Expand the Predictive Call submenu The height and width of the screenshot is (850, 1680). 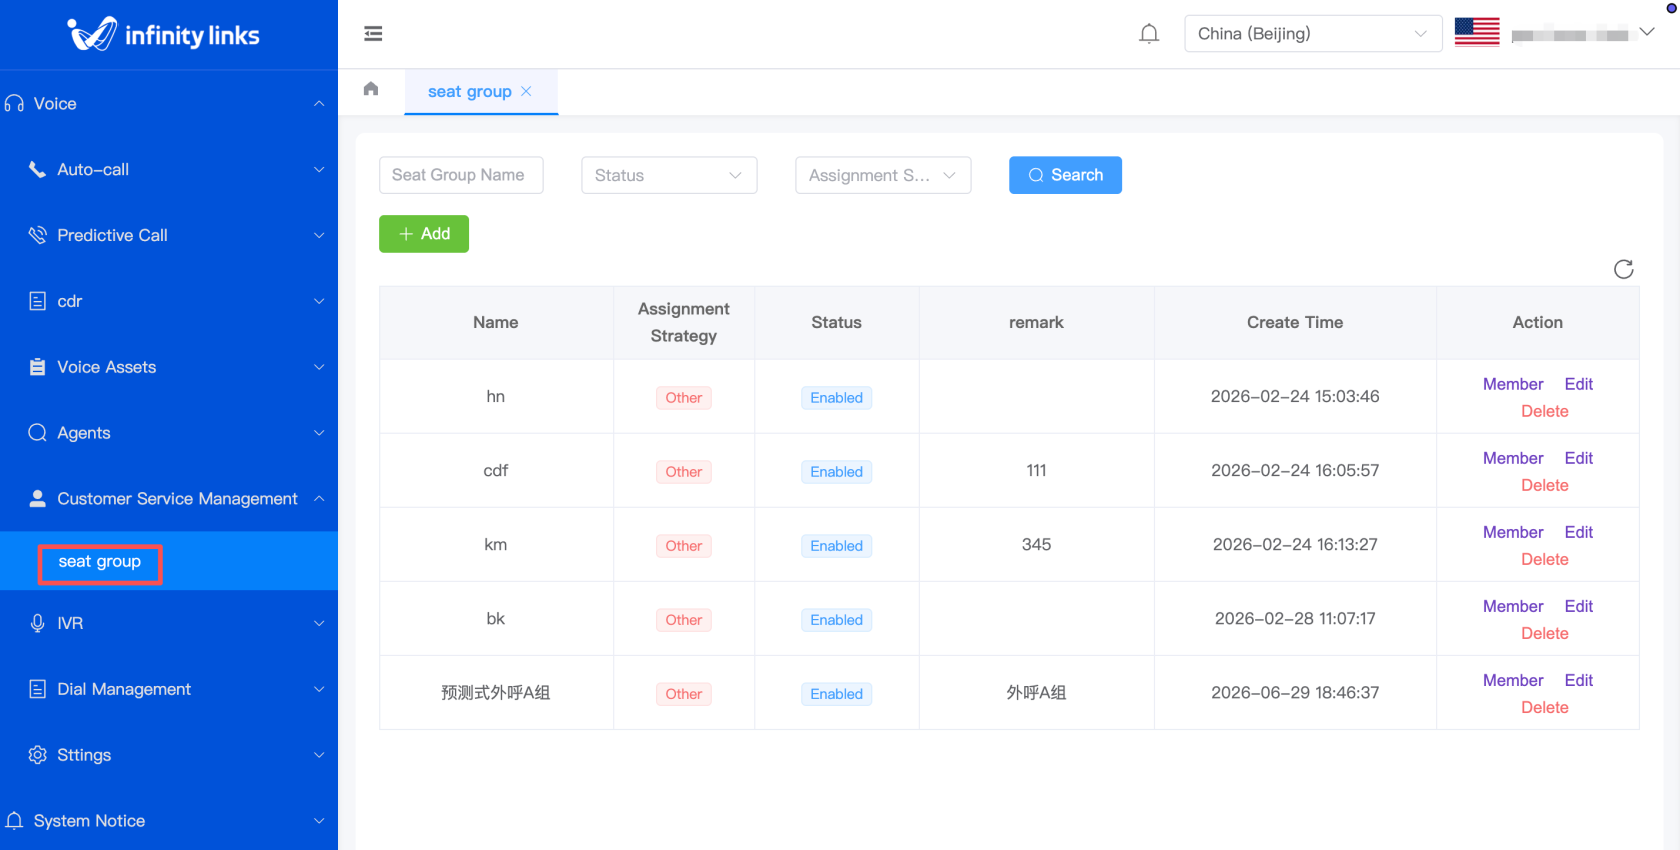319,235
